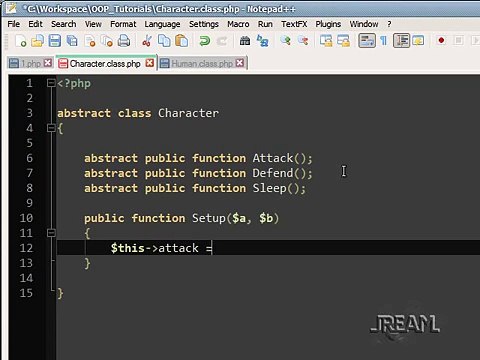Toggle show all characters pilcrow icon

point(384,41)
